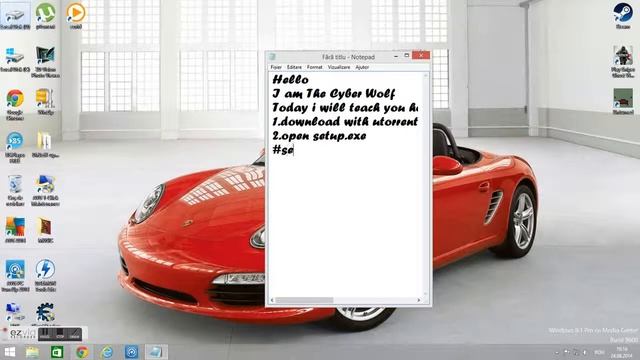Viewport: 640px width, 360px height.
Task: Select the blue gear desktop shortcut
Action: [x=45, y=313]
